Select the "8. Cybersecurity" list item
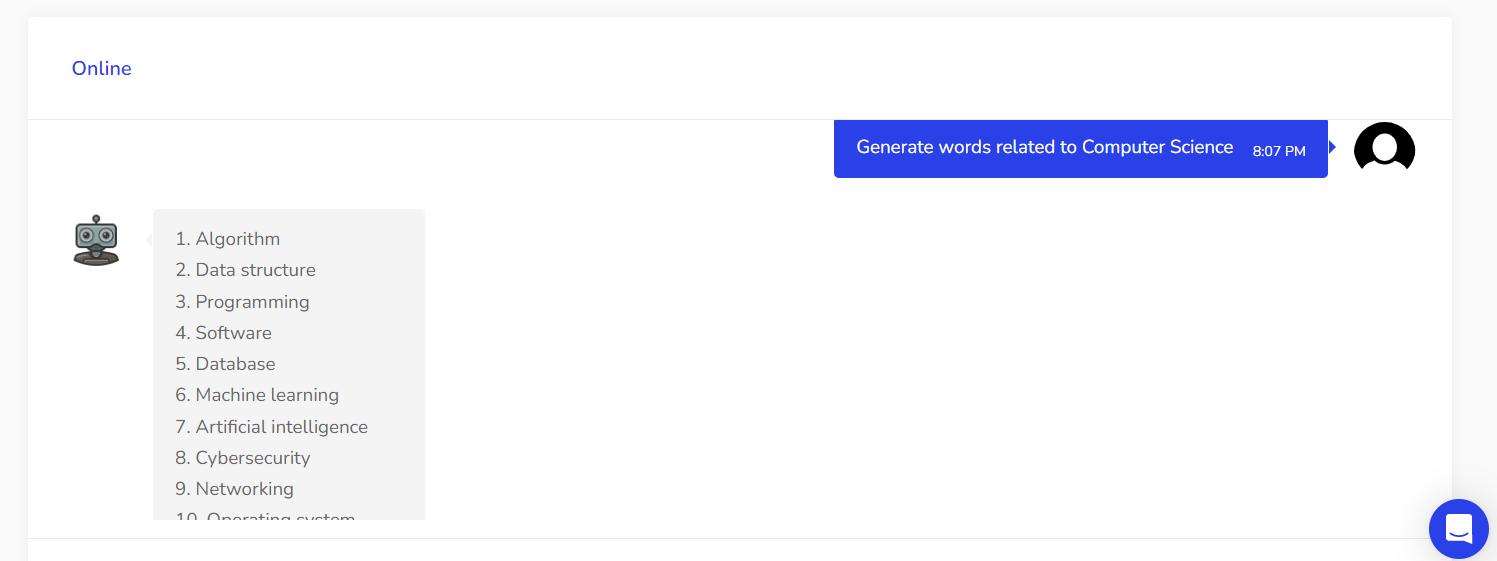This screenshot has height=561, width=1497. tap(243, 458)
